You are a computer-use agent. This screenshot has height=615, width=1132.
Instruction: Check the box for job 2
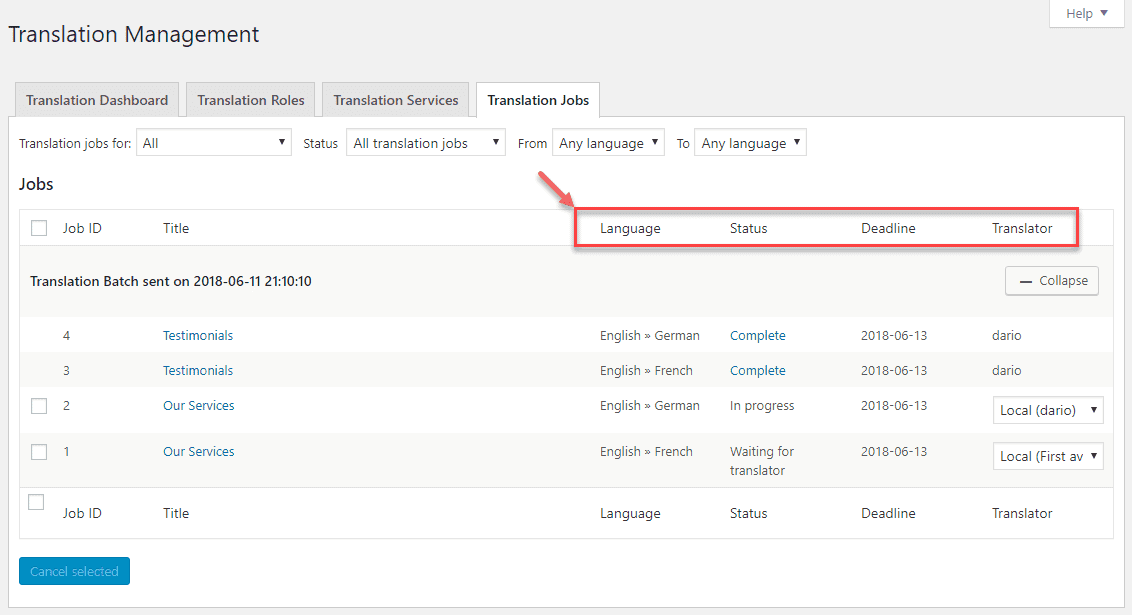(x=39, y=406)
